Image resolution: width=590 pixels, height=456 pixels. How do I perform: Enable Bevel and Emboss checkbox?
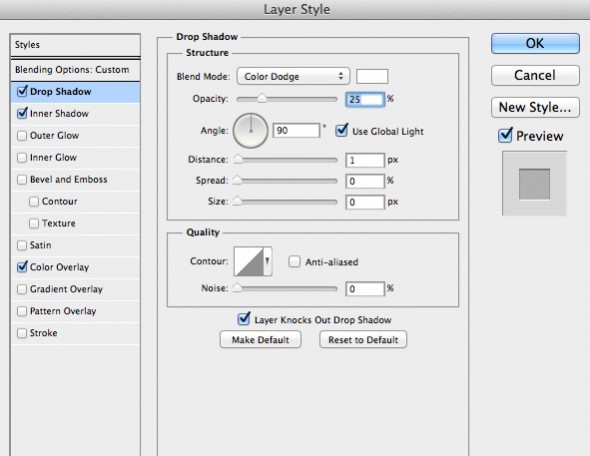click(x=22, y=179)
